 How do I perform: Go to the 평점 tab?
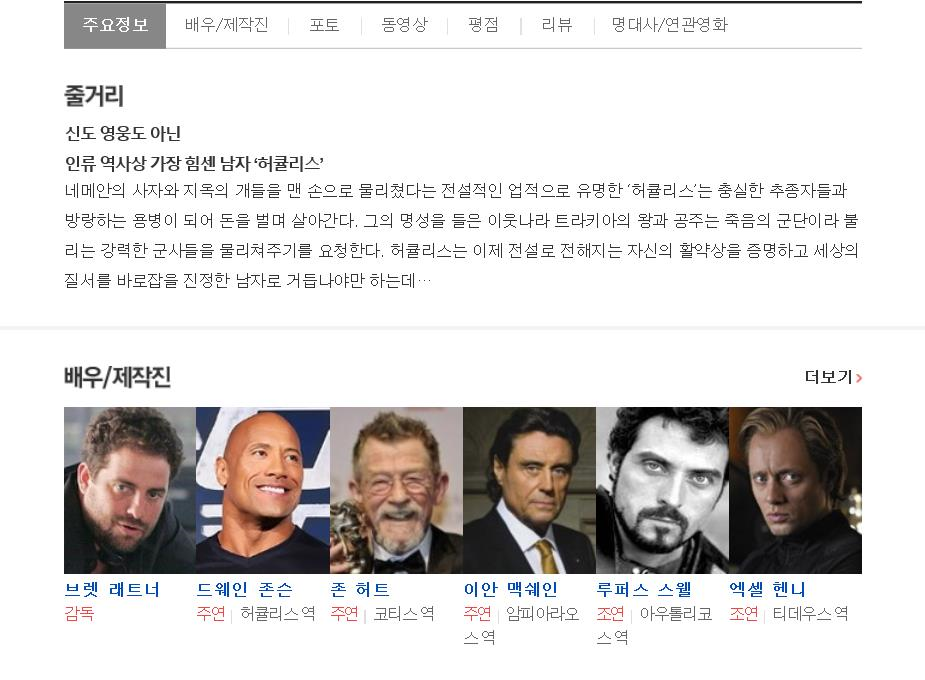[484, 25]
